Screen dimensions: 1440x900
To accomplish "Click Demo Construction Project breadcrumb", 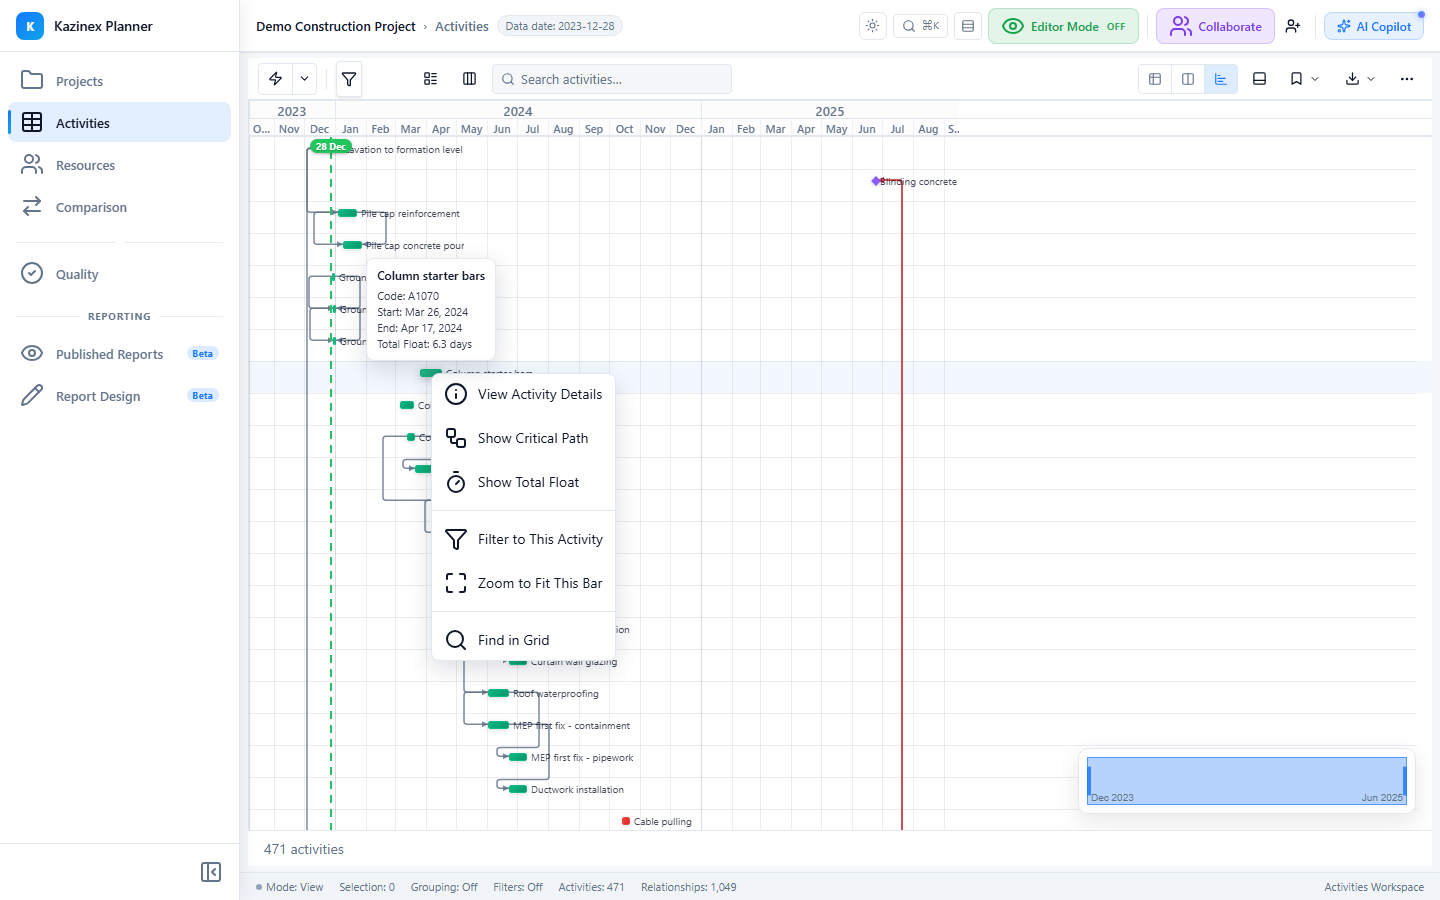I will [x=336, y=26].
